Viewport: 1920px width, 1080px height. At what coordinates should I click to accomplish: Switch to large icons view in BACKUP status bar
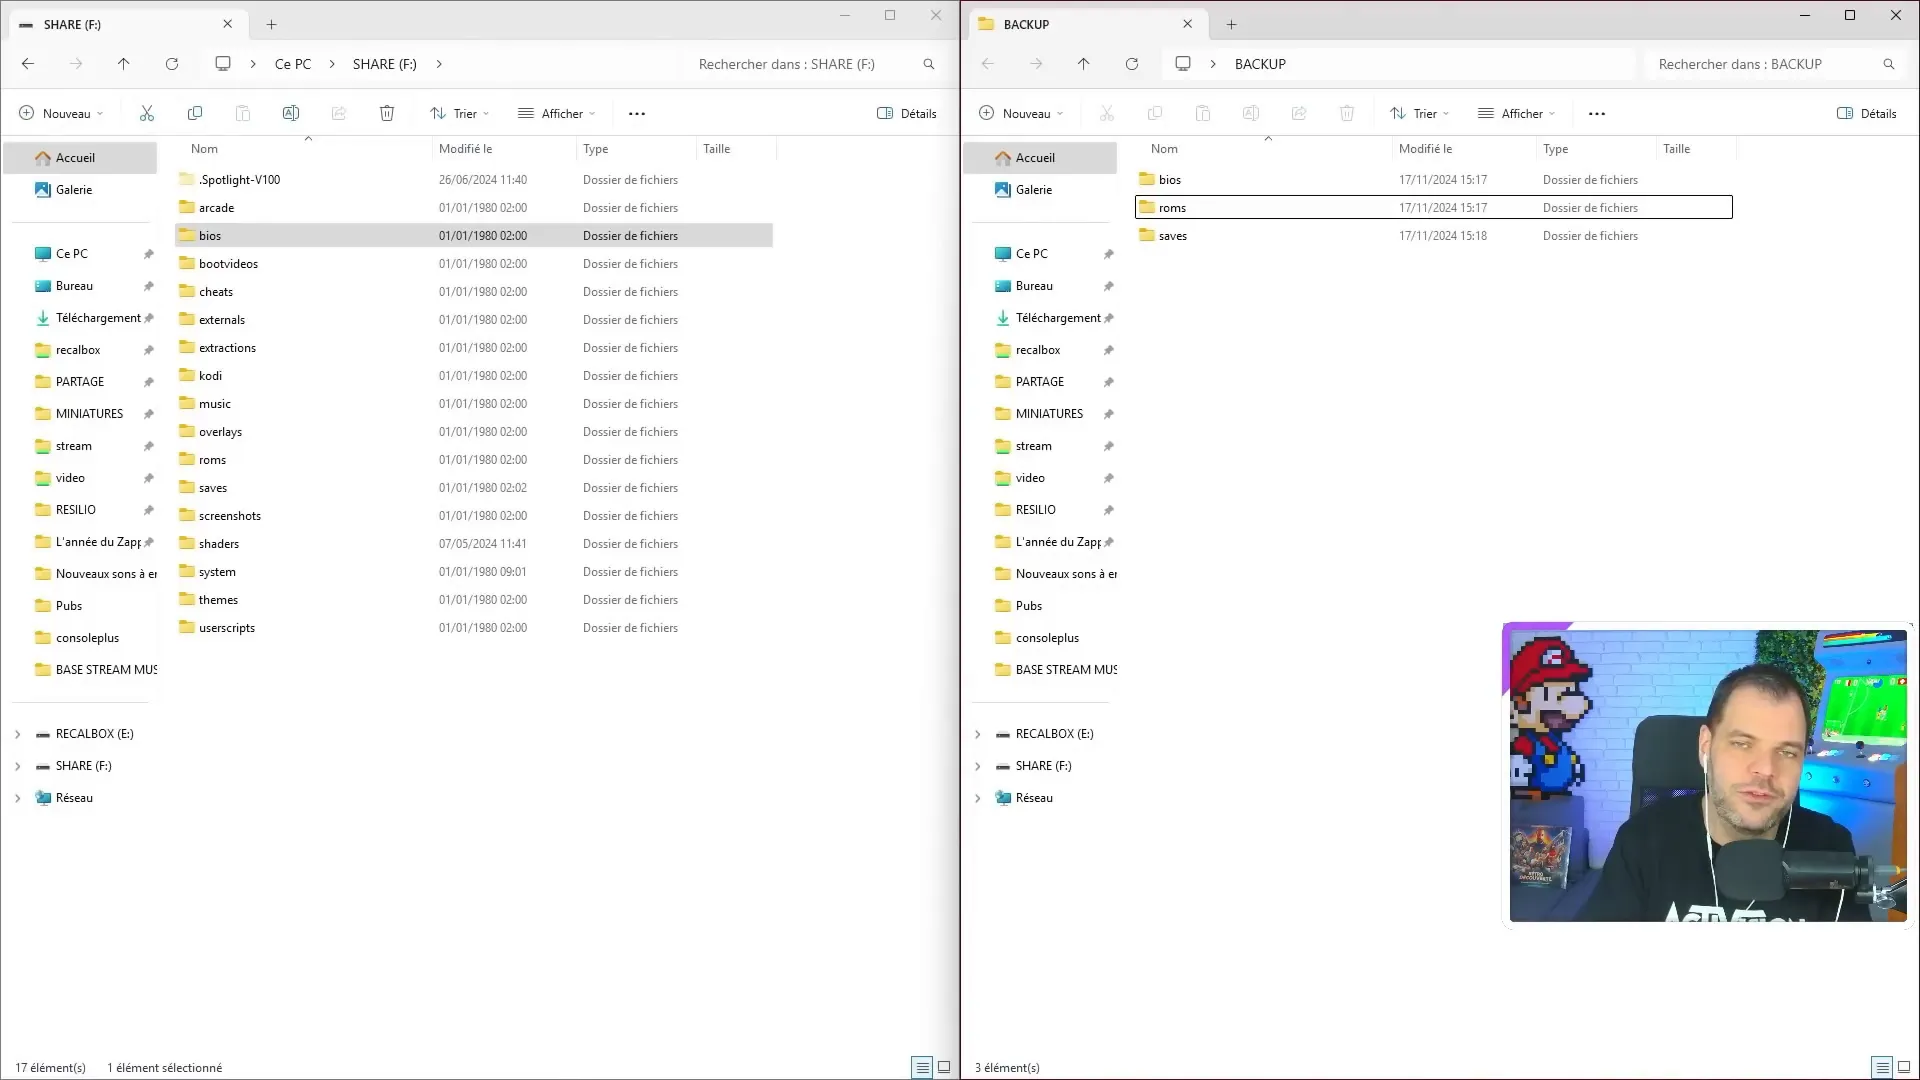point(1904,1067)
